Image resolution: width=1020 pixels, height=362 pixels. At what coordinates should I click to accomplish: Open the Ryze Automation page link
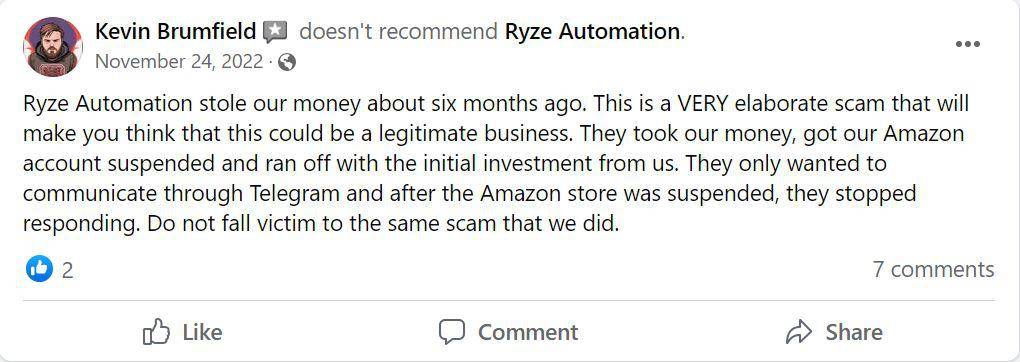pyautogui.click(x=593, y=31)
